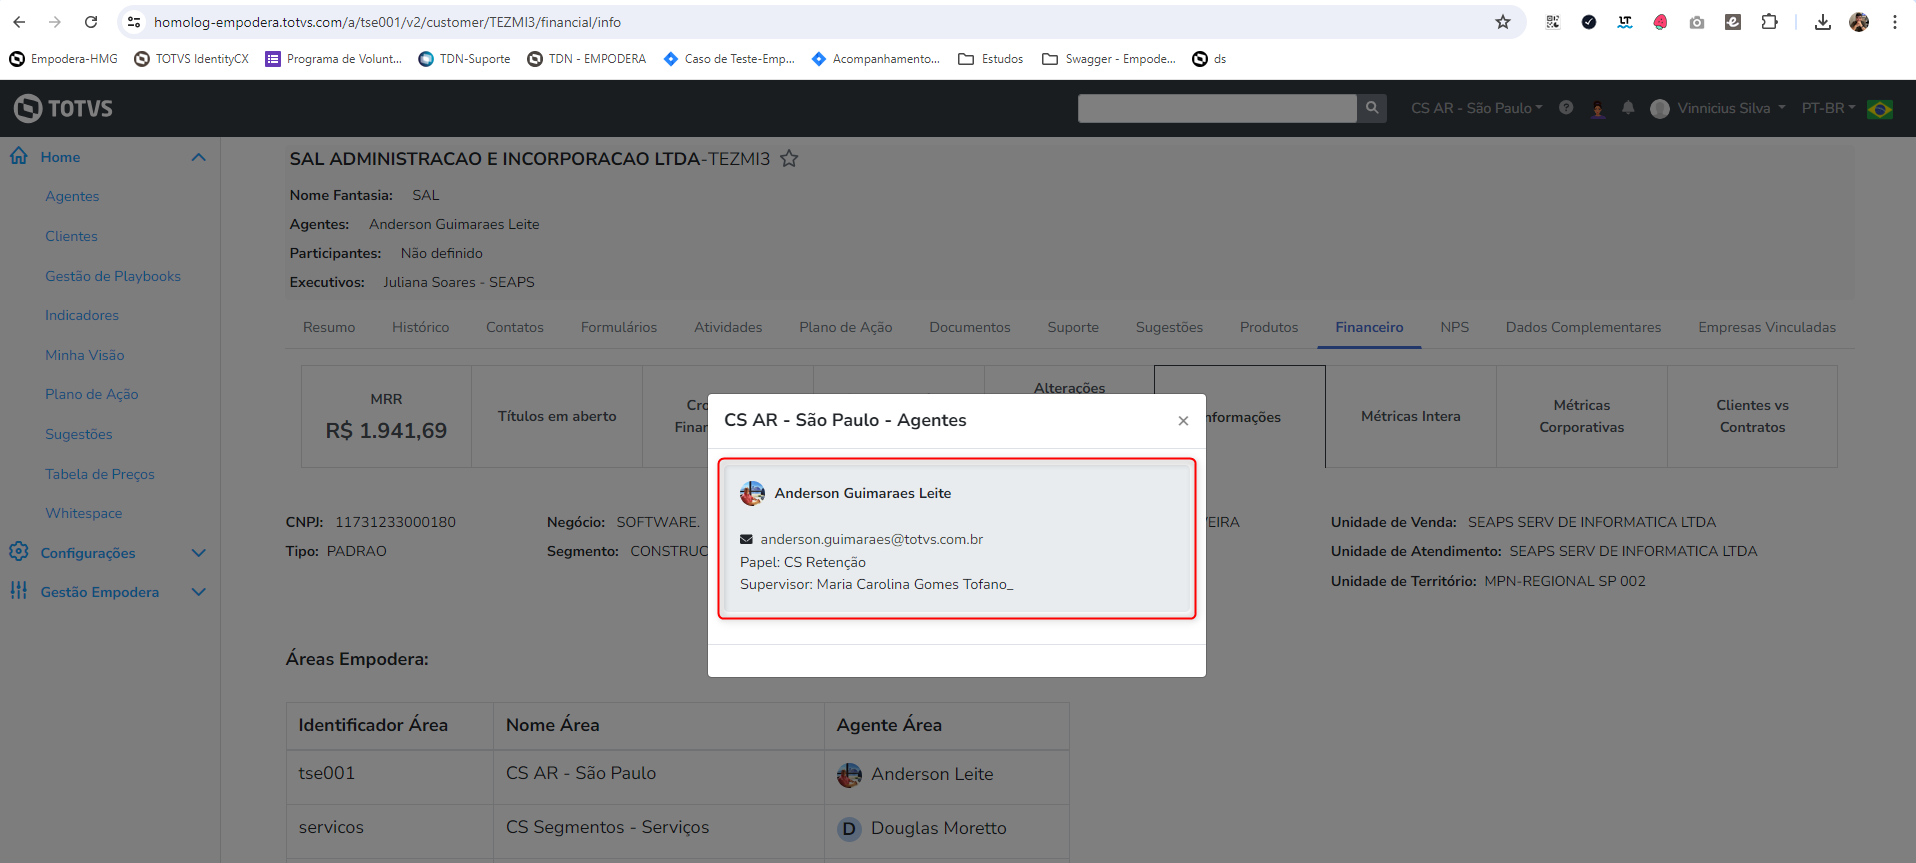Image resolution: width=1916 pixels, height=863 pixels.
Task: Focus the header search input field
Action: click(x=1217, y=108)
